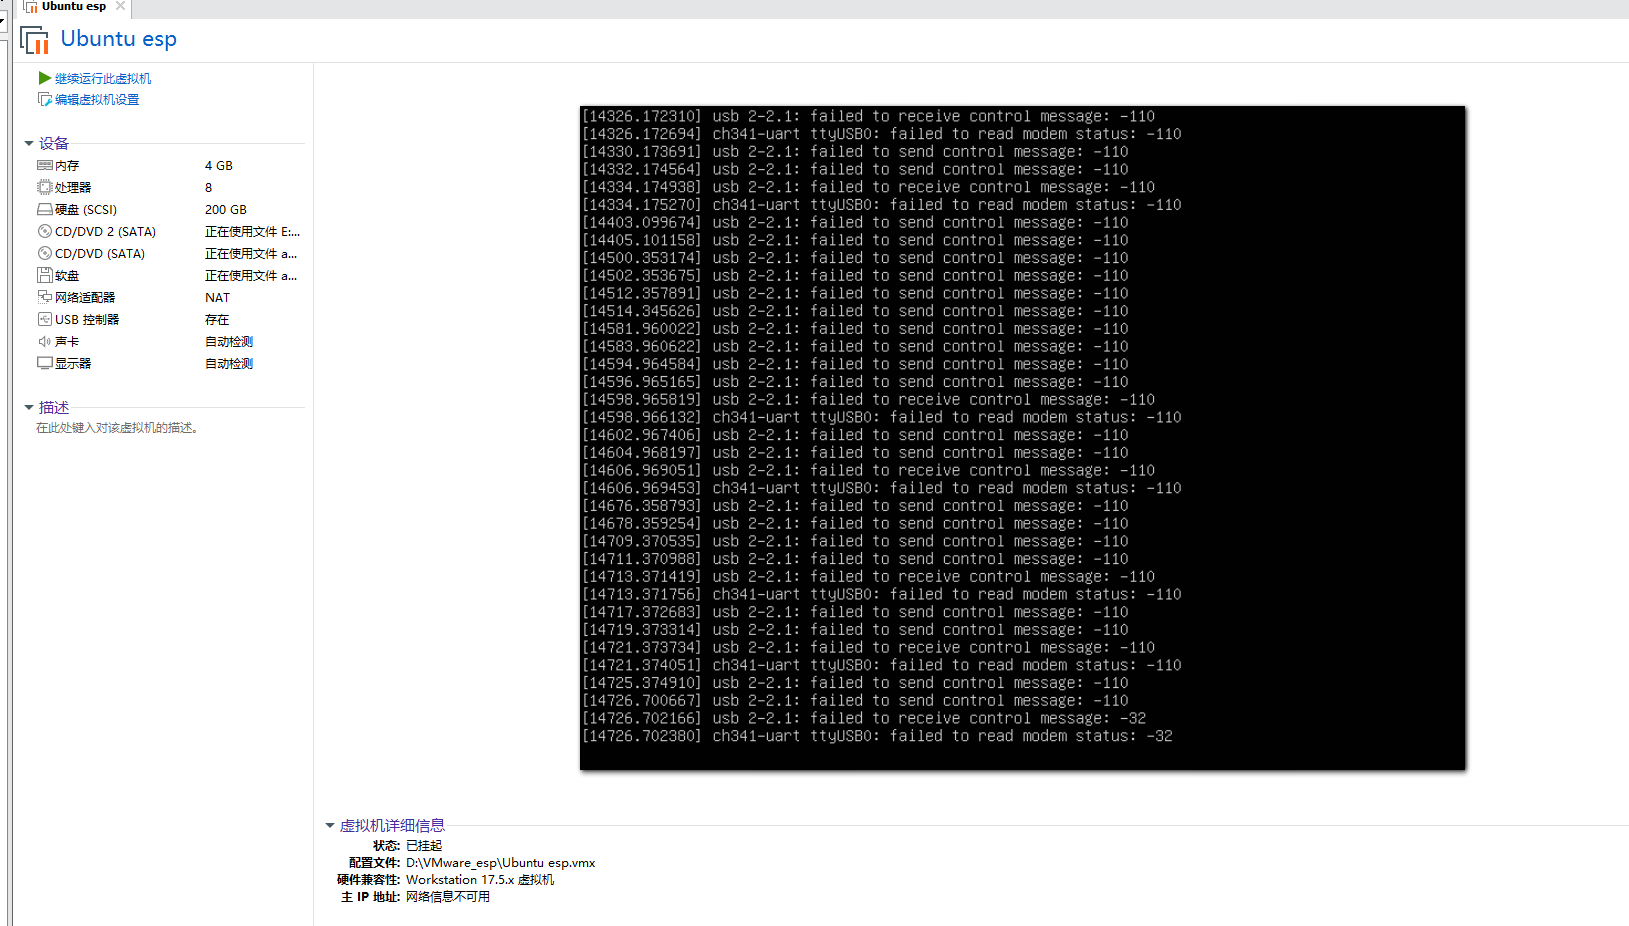Select CD/DVD 2 (SATA) device label

(x=105, y=231)
